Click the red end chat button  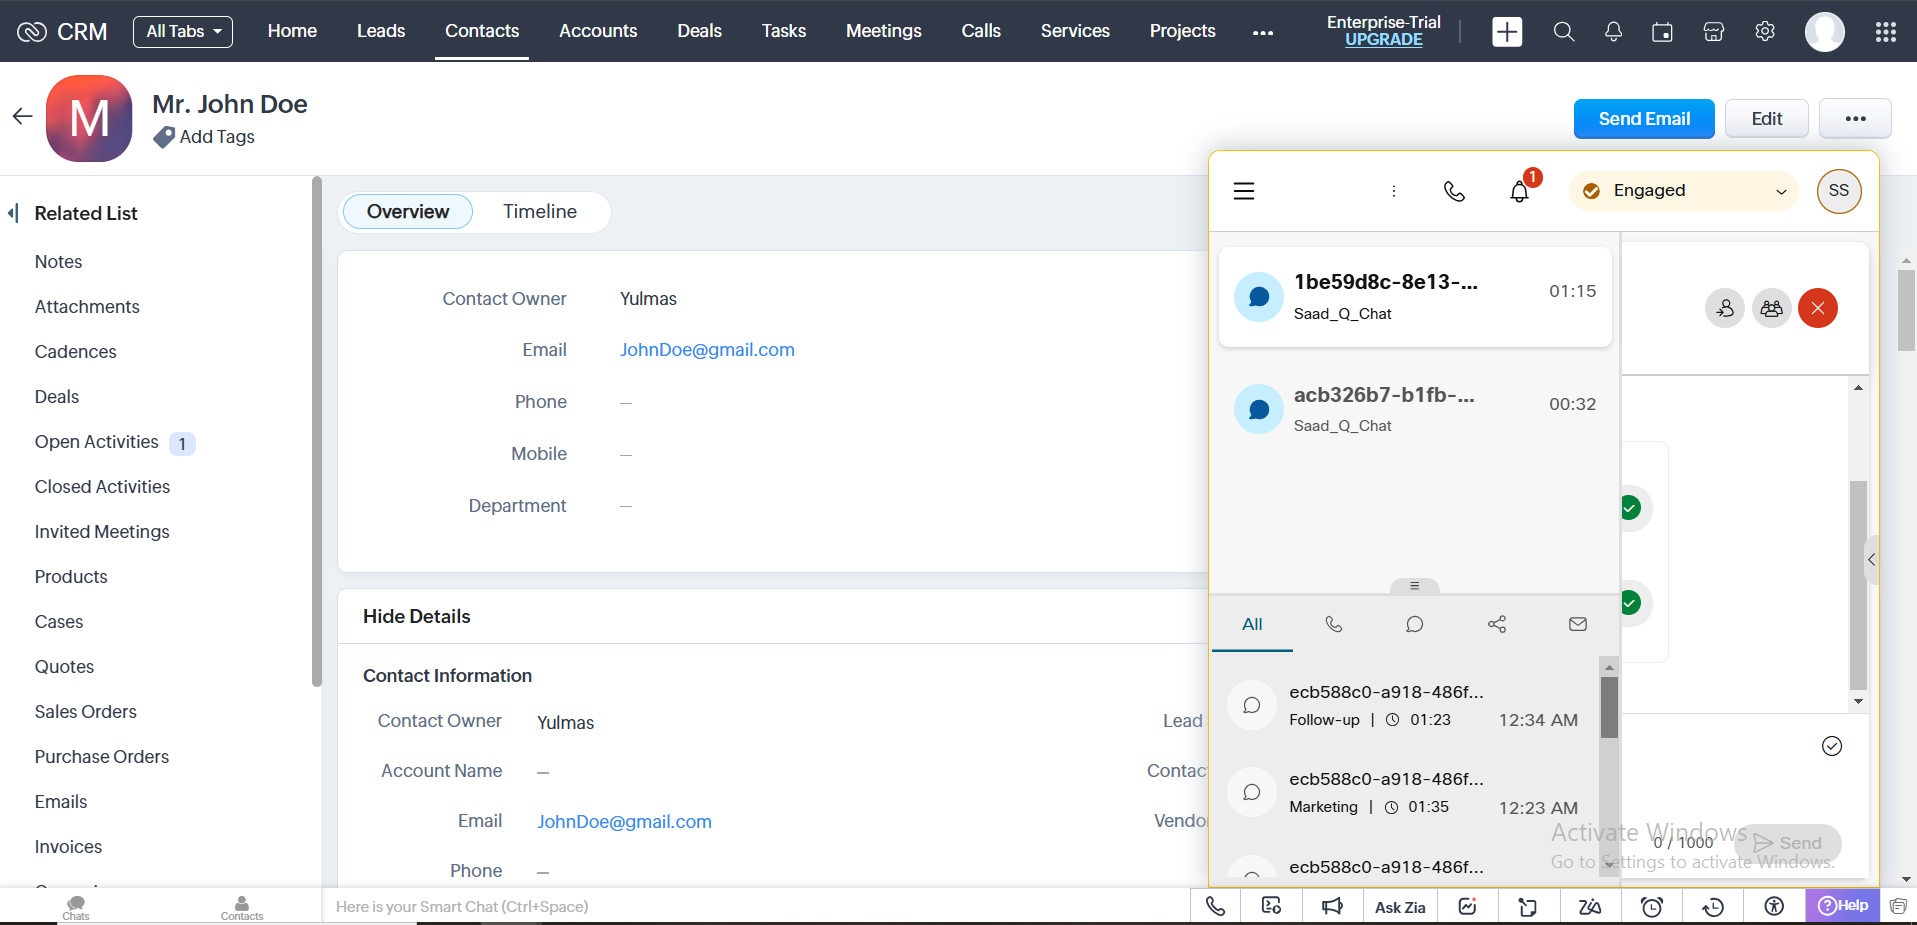click(x=1817, y=308)
